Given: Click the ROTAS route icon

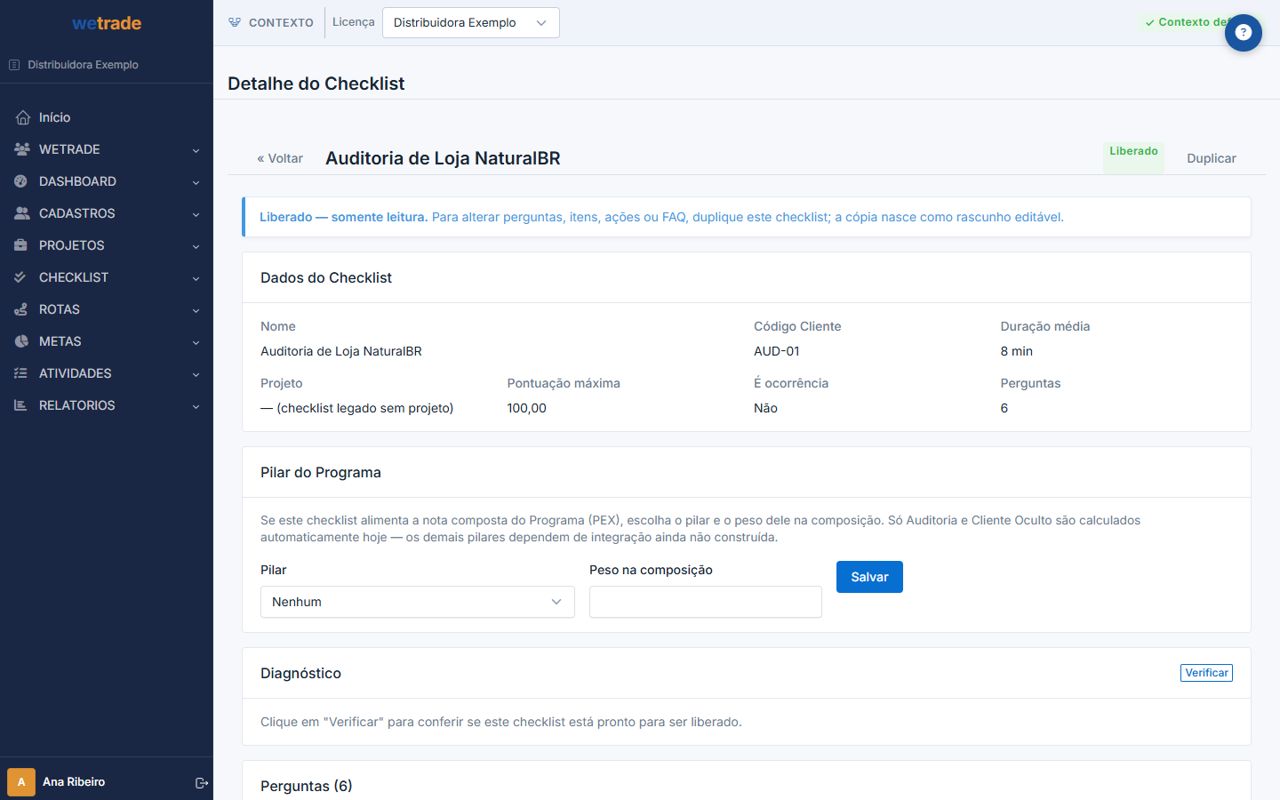Looking at the screenshot, I should 22,309.
